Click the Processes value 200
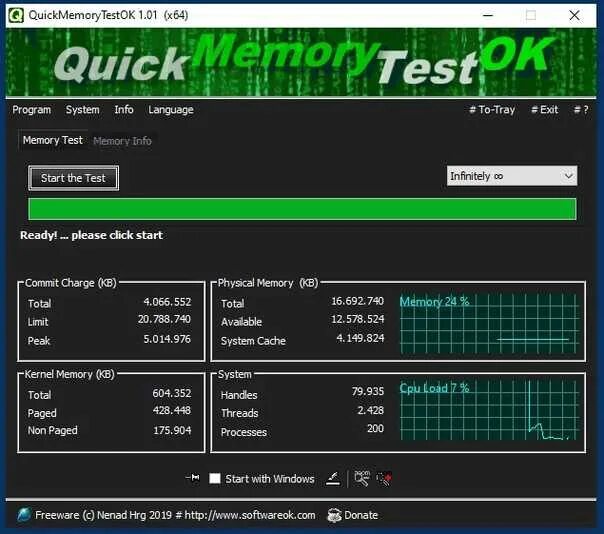Image resolution: width=604 pixels, height=534 pixels. tap(376, 428)
